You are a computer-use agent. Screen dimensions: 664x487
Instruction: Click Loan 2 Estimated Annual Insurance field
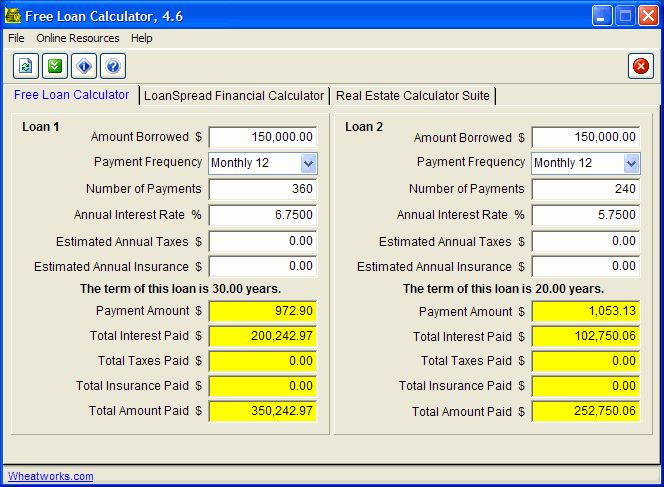(586, 266)
